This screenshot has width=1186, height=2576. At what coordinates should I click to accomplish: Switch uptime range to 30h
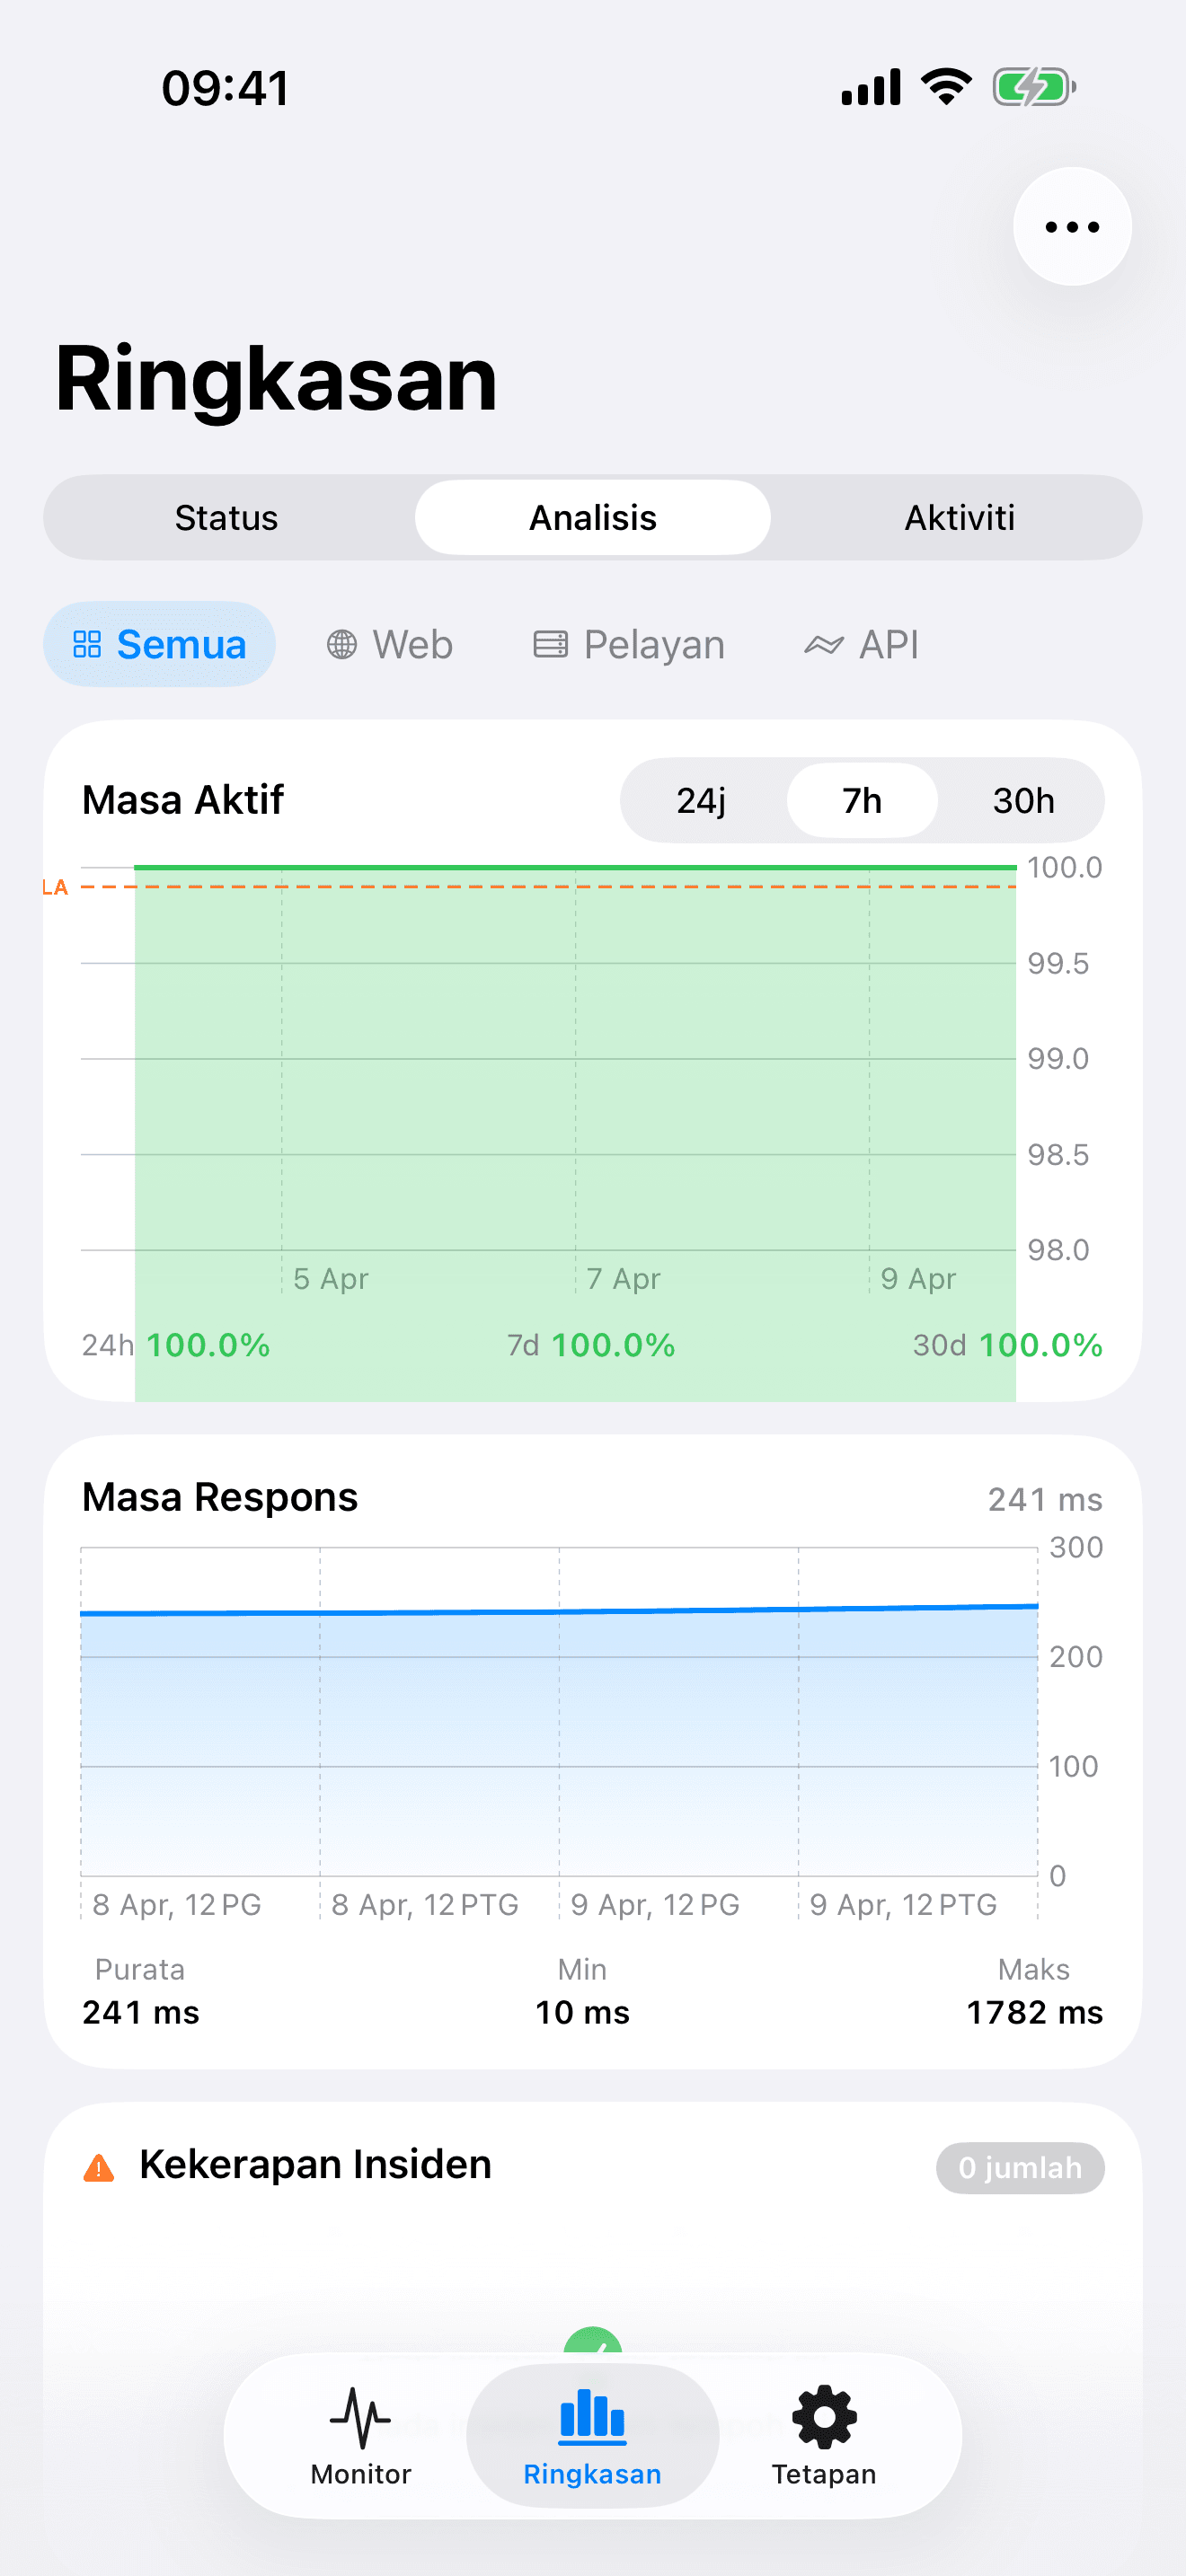pyautogui.click(x=1023, y=801)
